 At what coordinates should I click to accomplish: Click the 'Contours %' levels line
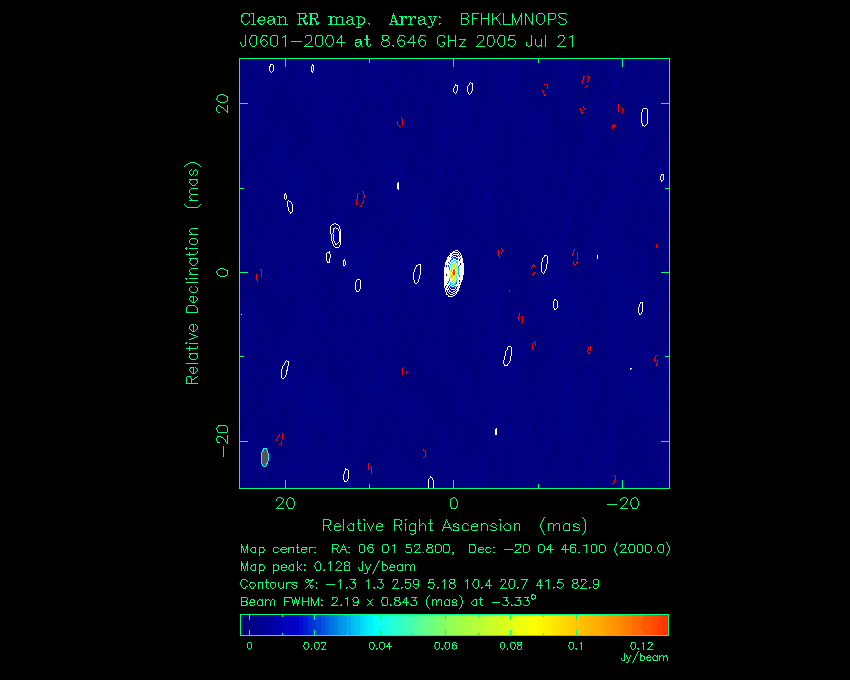click(x=420, y=584)
